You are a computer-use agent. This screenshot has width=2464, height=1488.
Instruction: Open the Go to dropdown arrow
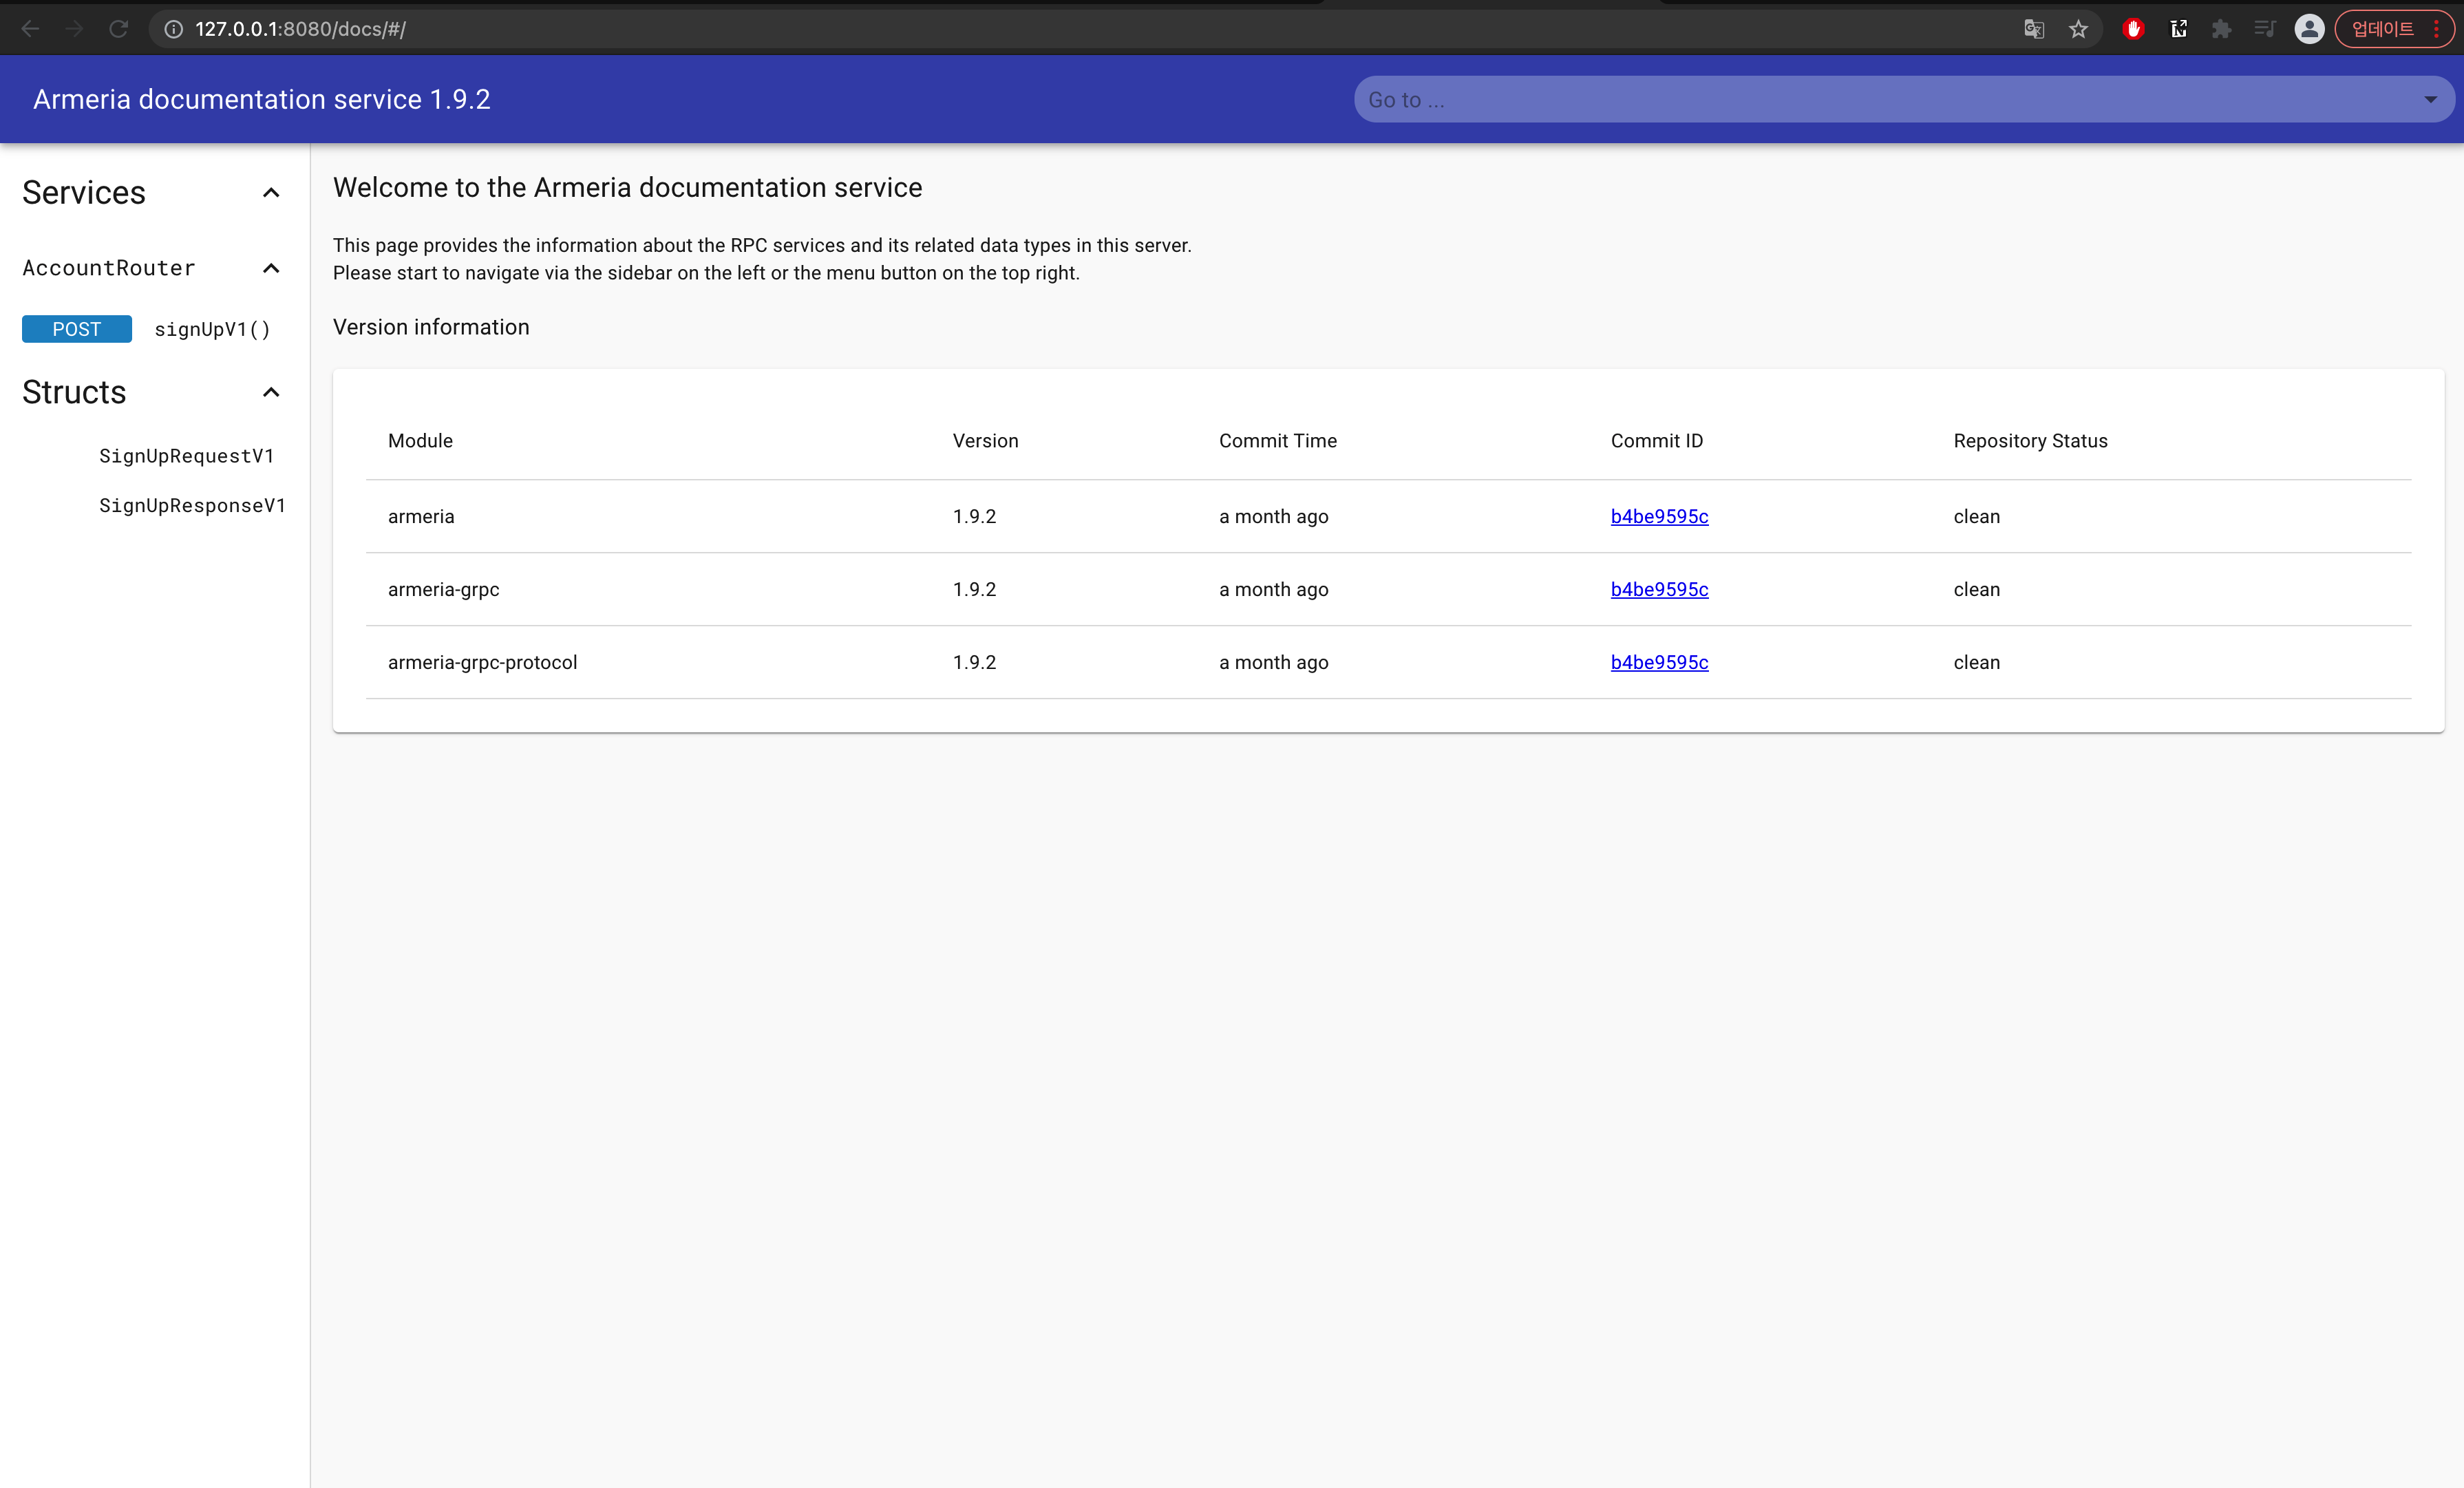coord(2430,100)
